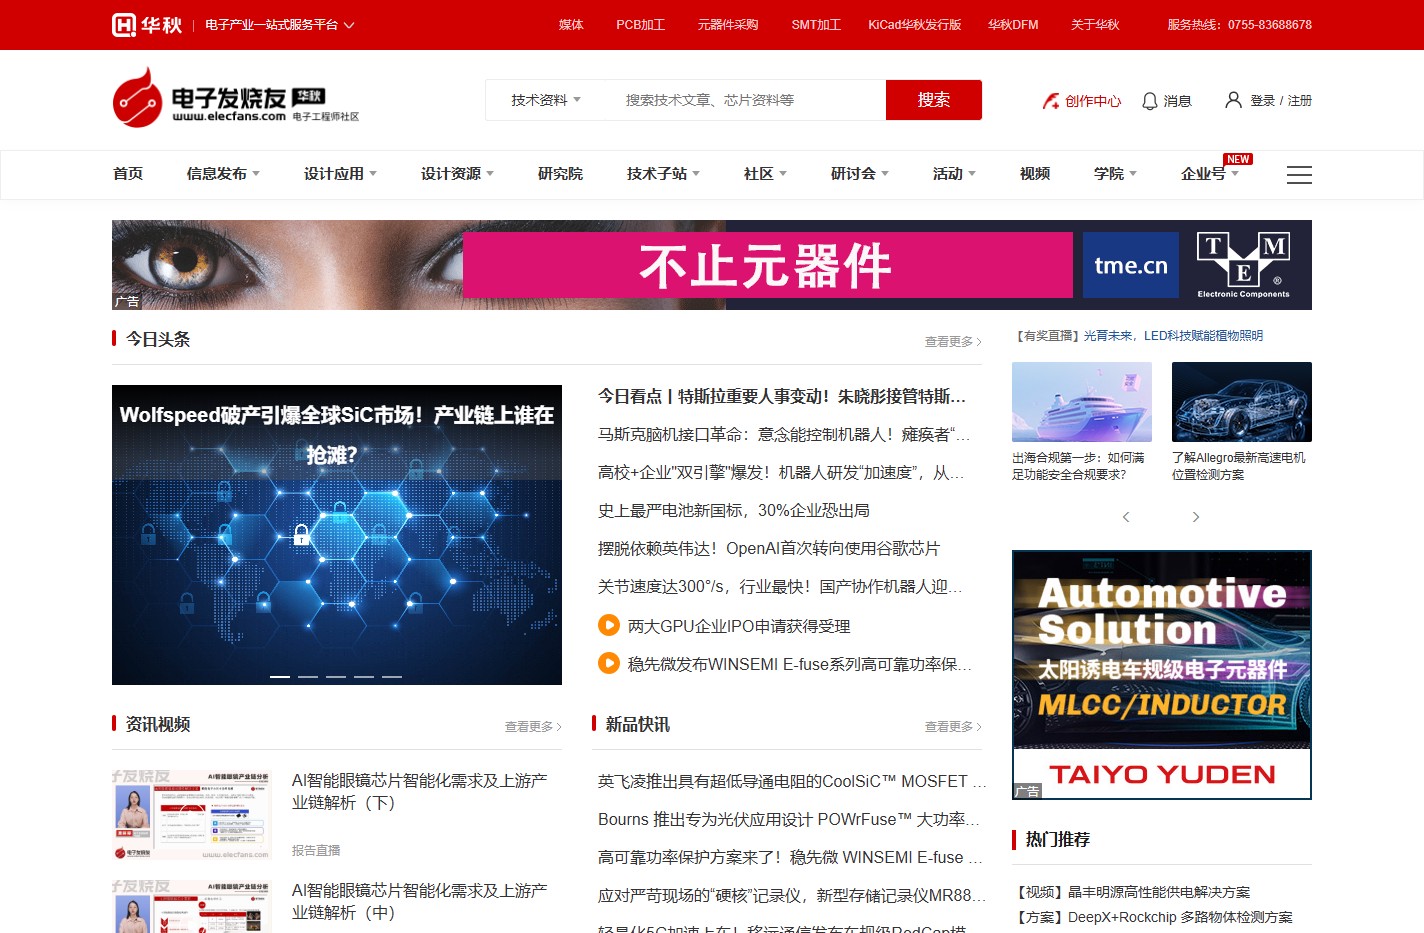Expand the 技术子站 menu
1424x933 pixels.
[x=663, y=174]
